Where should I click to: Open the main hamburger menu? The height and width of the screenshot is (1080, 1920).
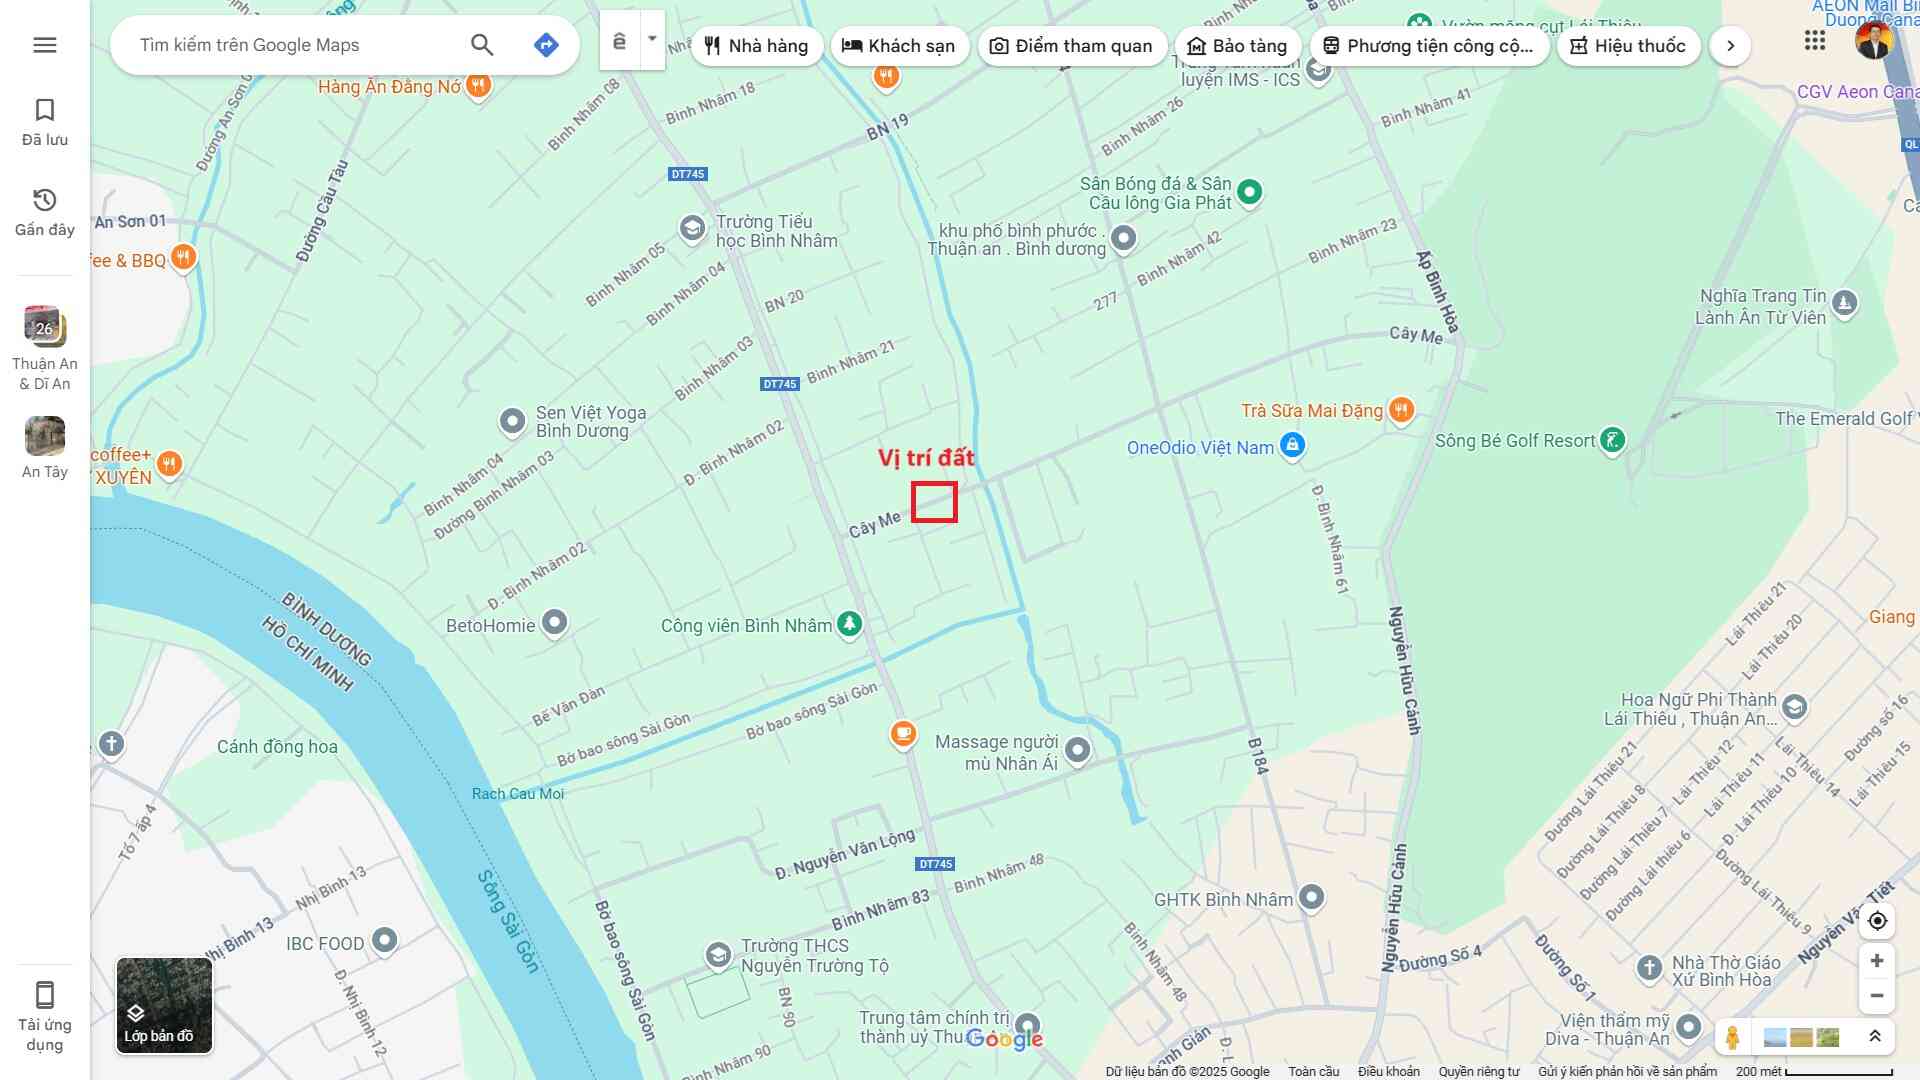(x=45, y=45)
